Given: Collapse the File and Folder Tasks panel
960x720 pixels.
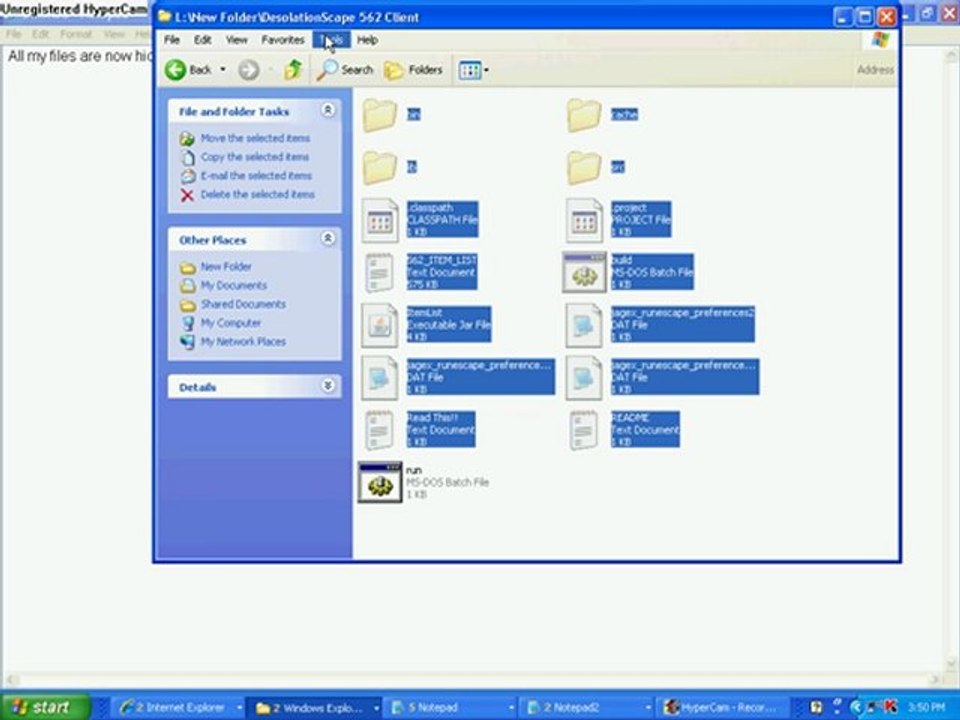Looking at the screenshot, I should pos(328,110).
